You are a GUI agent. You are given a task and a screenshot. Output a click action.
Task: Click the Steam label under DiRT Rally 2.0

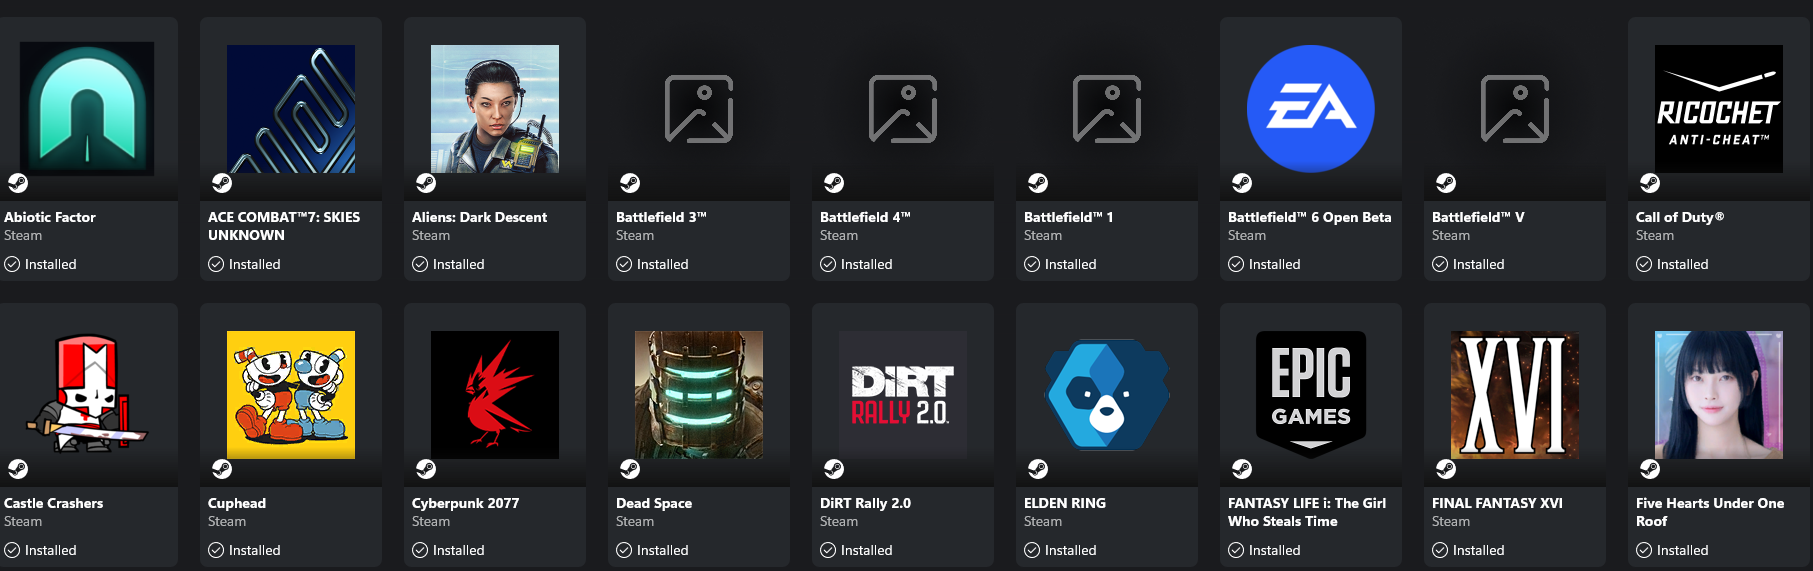point(839,521)
